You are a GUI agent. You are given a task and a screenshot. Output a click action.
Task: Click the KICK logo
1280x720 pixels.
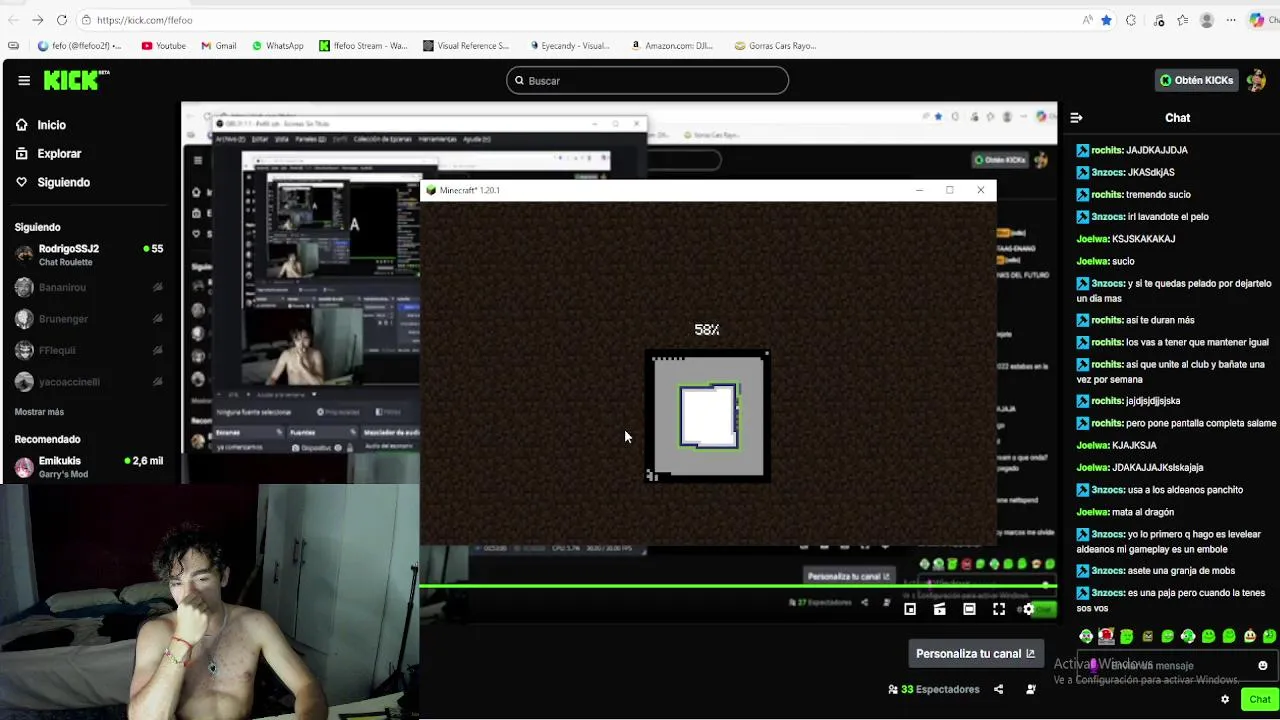coord(75,80)
